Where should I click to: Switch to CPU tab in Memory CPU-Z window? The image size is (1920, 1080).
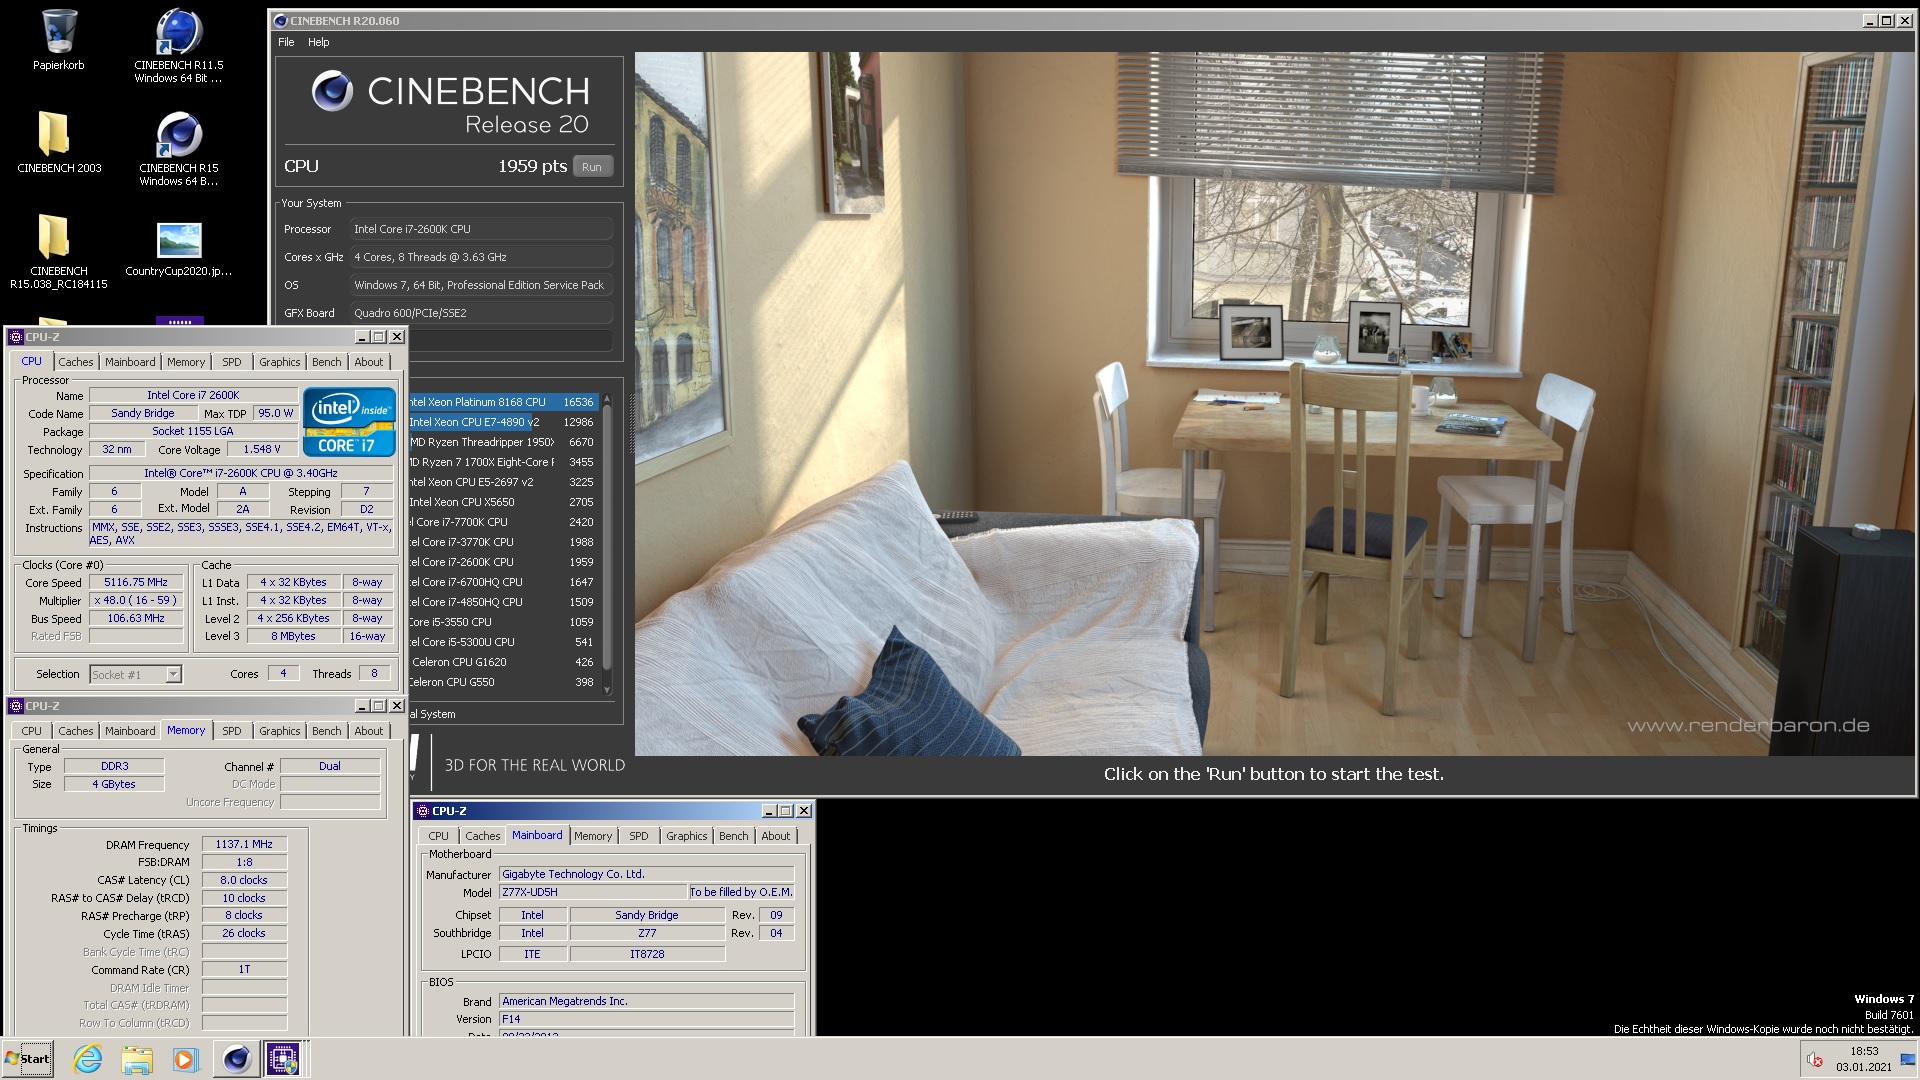(x=32, y=731)
